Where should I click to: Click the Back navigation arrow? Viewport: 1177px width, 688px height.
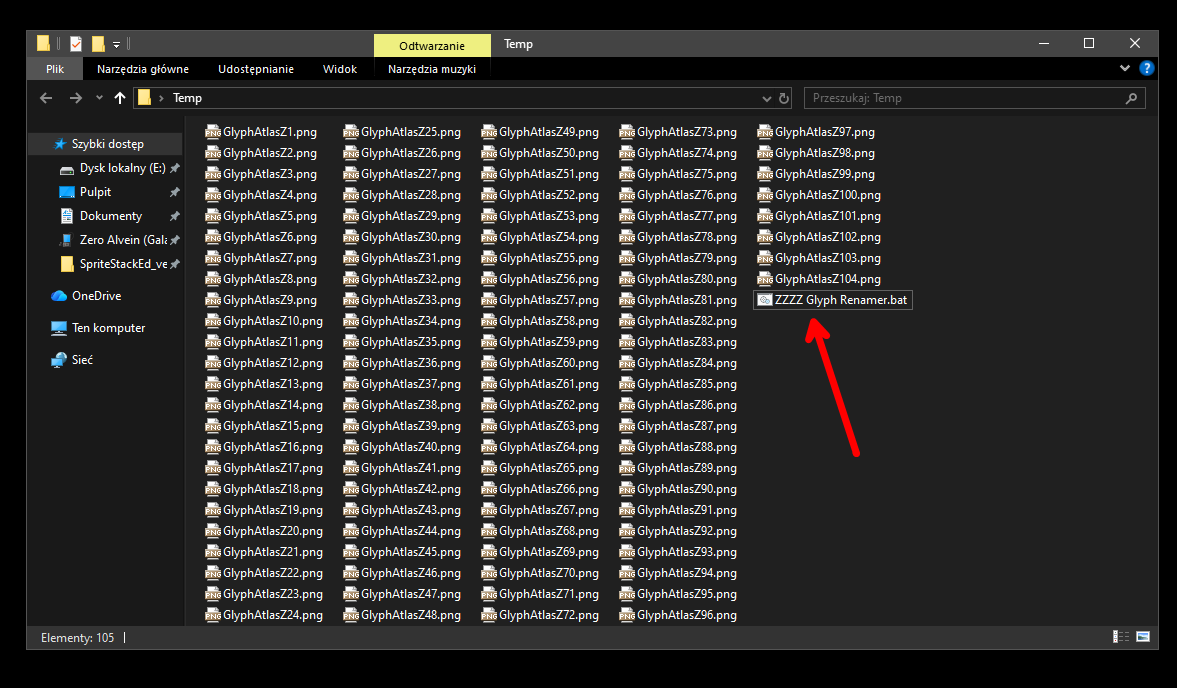click(46, 98)
